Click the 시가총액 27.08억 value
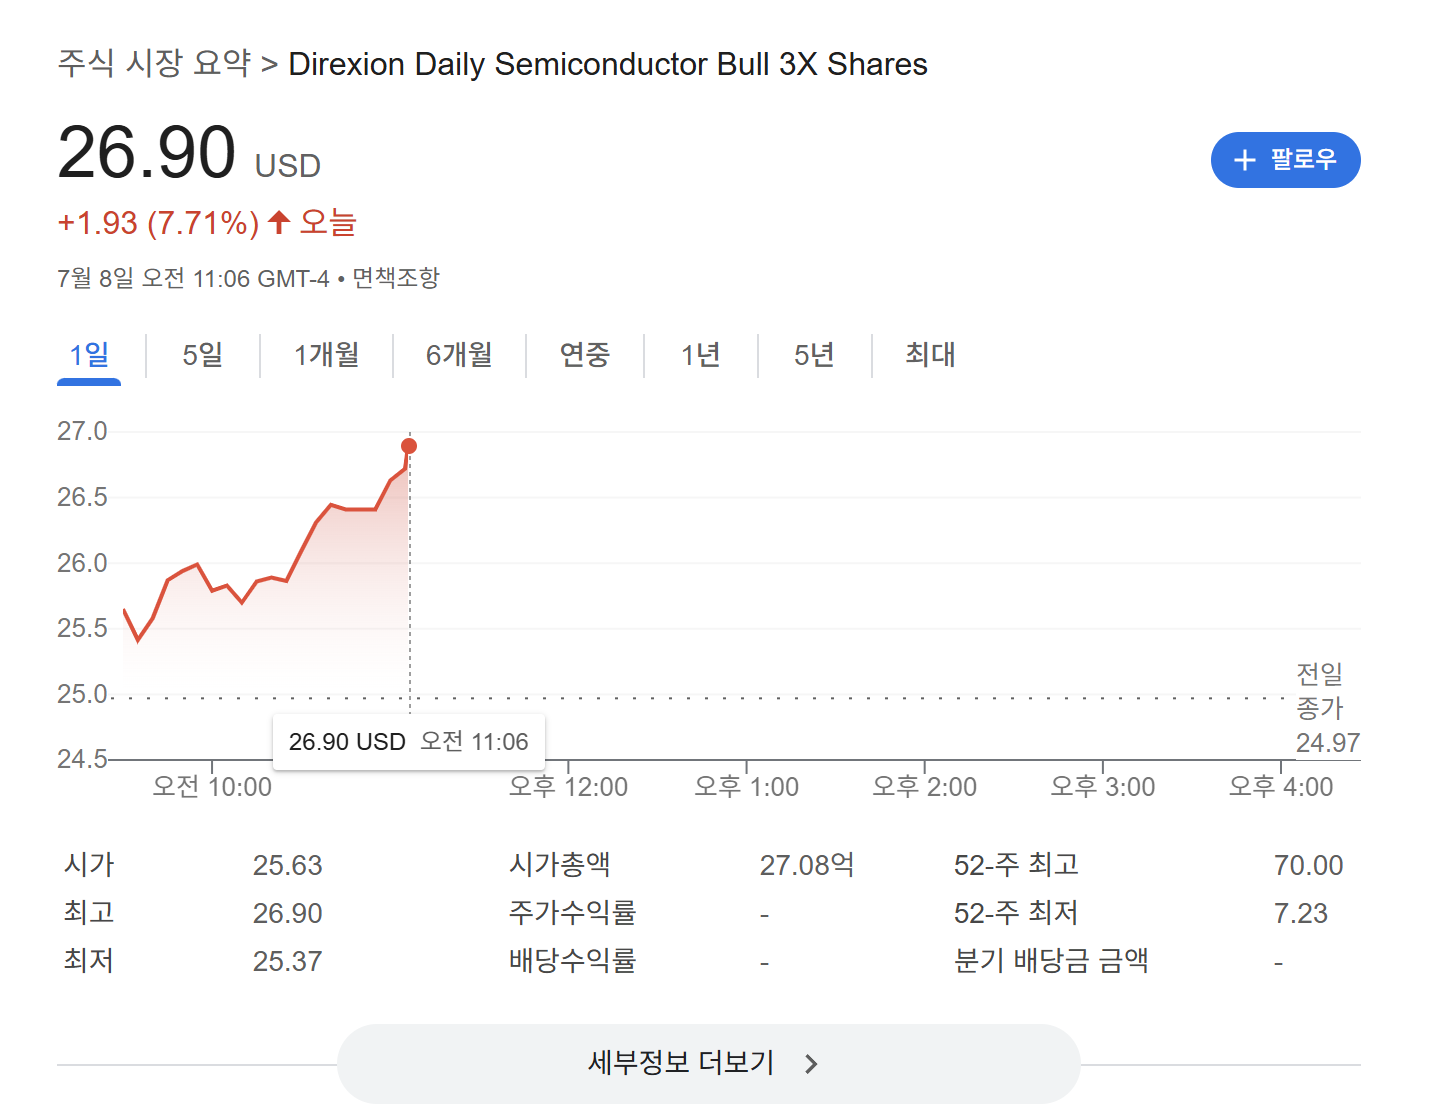1443x1109 pixels. [806, 865]
